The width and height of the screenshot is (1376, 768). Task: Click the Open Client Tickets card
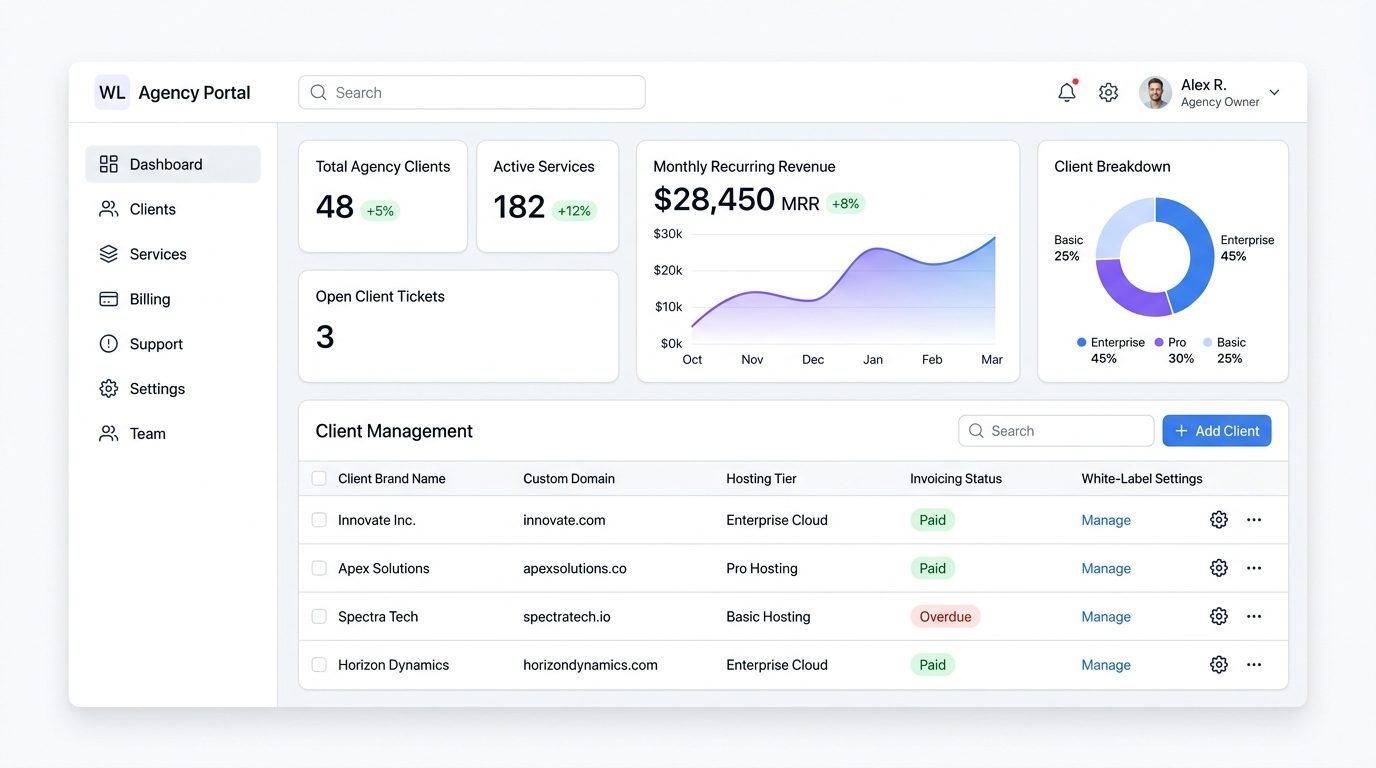[458, 326]
